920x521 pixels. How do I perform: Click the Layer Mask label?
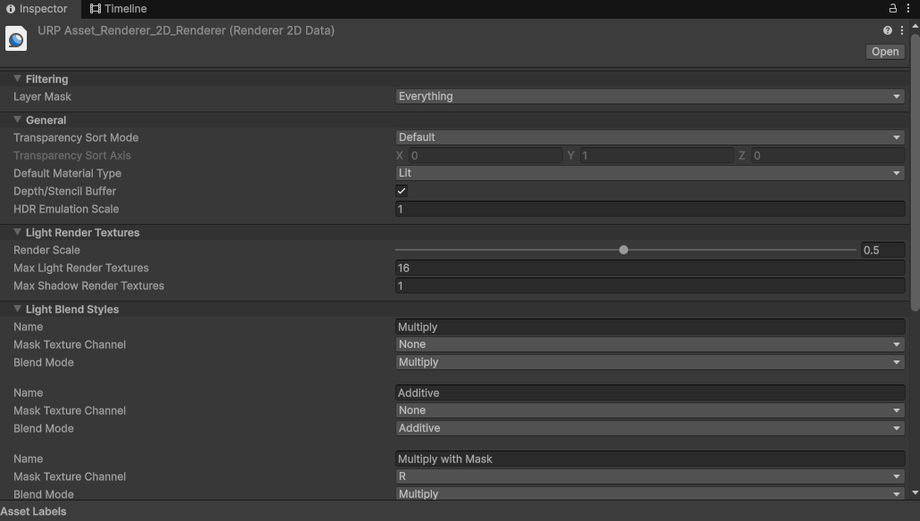point(42,97)
